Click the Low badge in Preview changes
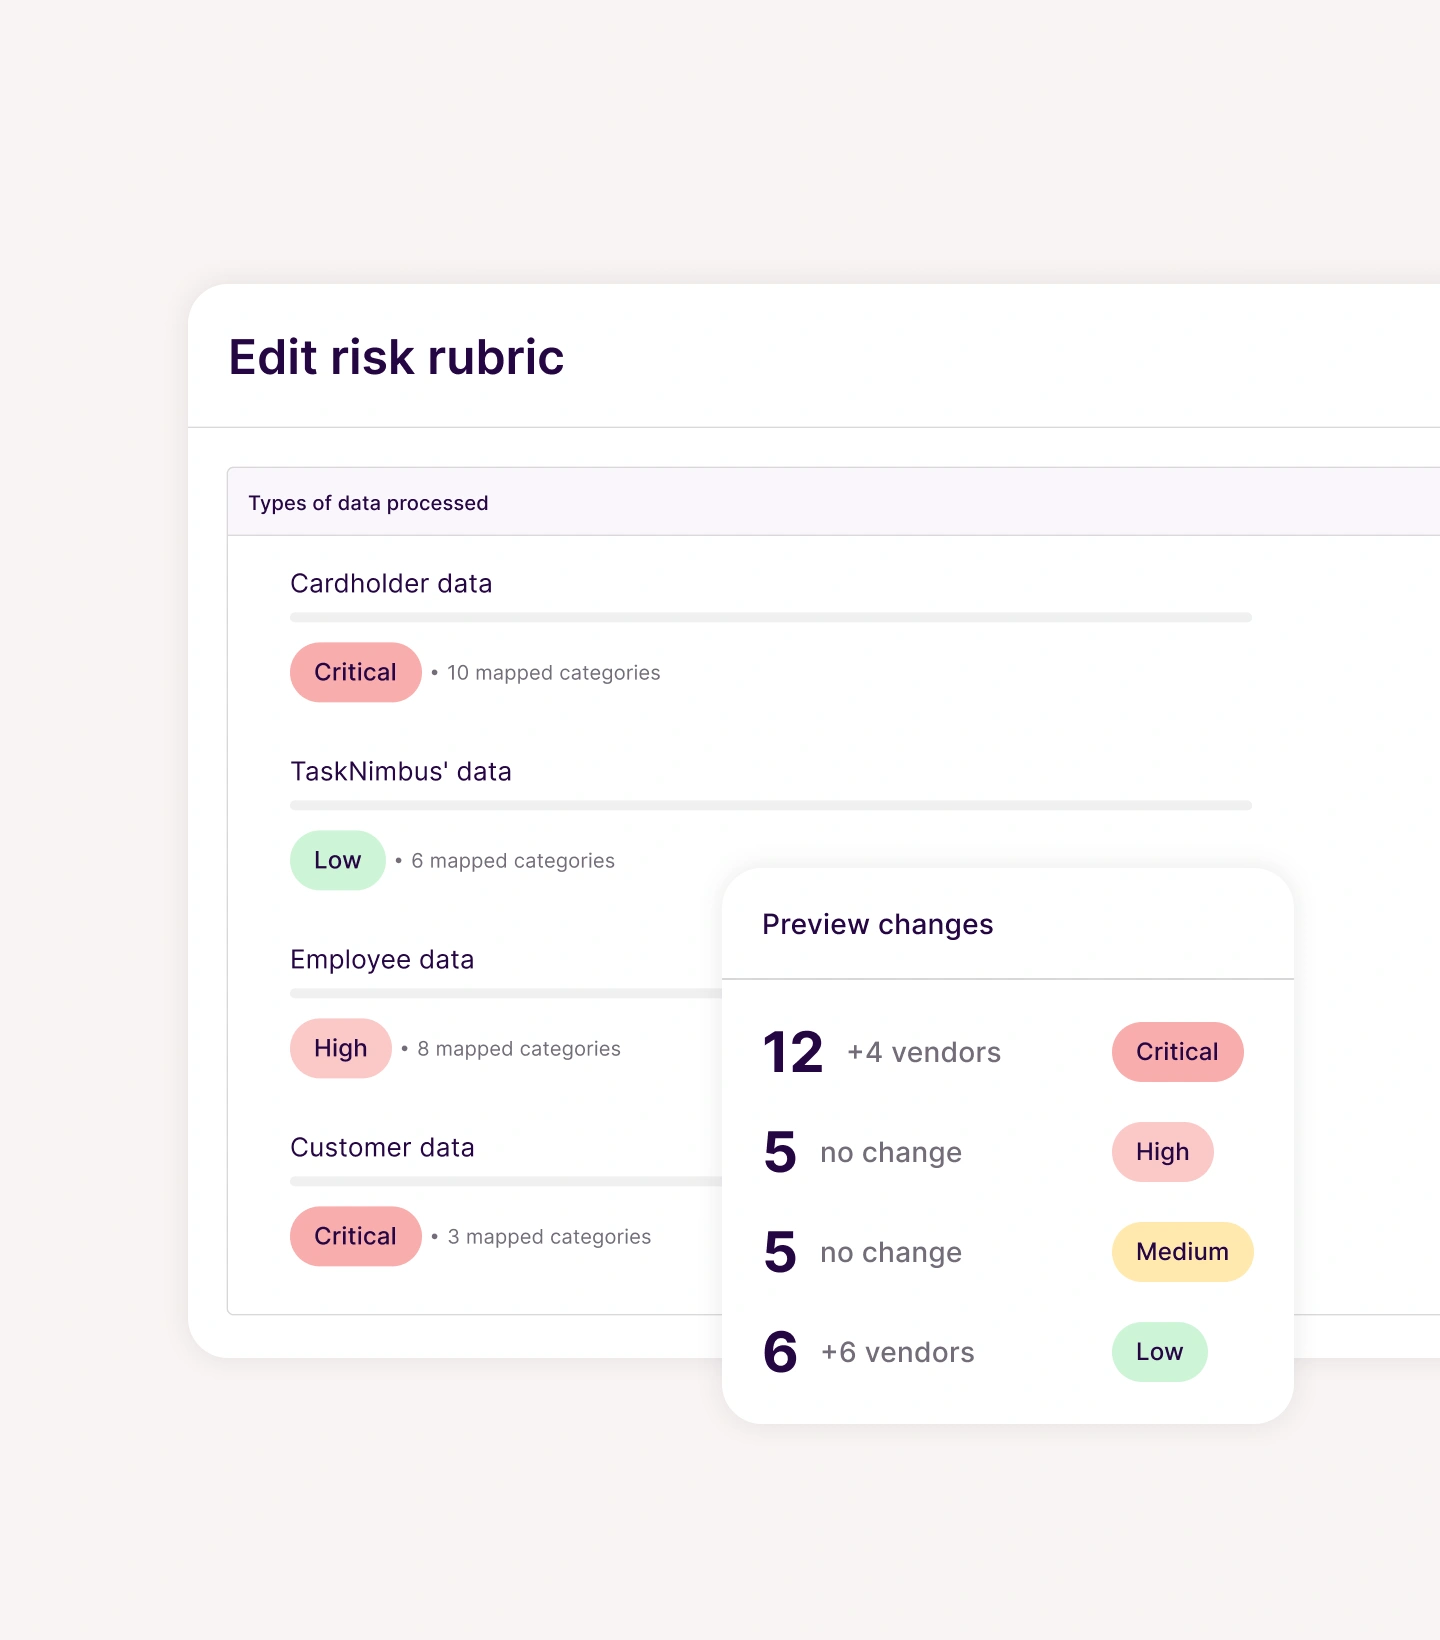Image resolution: width=1440 pixels, height=1640 pixels. pos(1159,1352)
